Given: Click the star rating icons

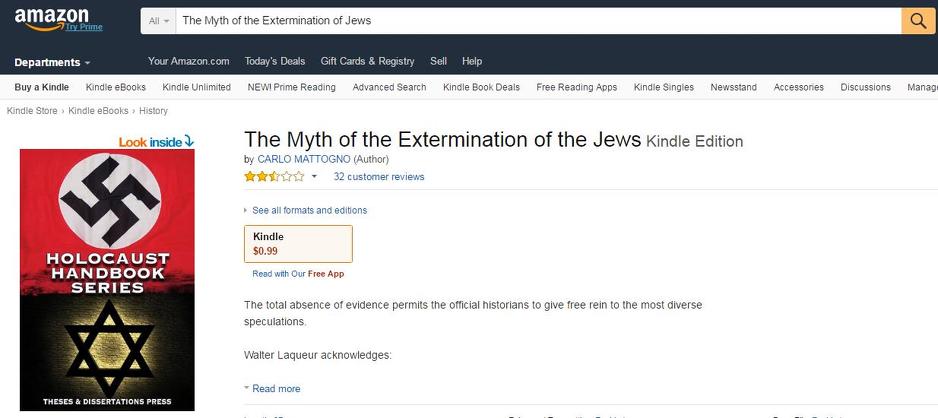Looking at the screenshot, I should [274, 177].
